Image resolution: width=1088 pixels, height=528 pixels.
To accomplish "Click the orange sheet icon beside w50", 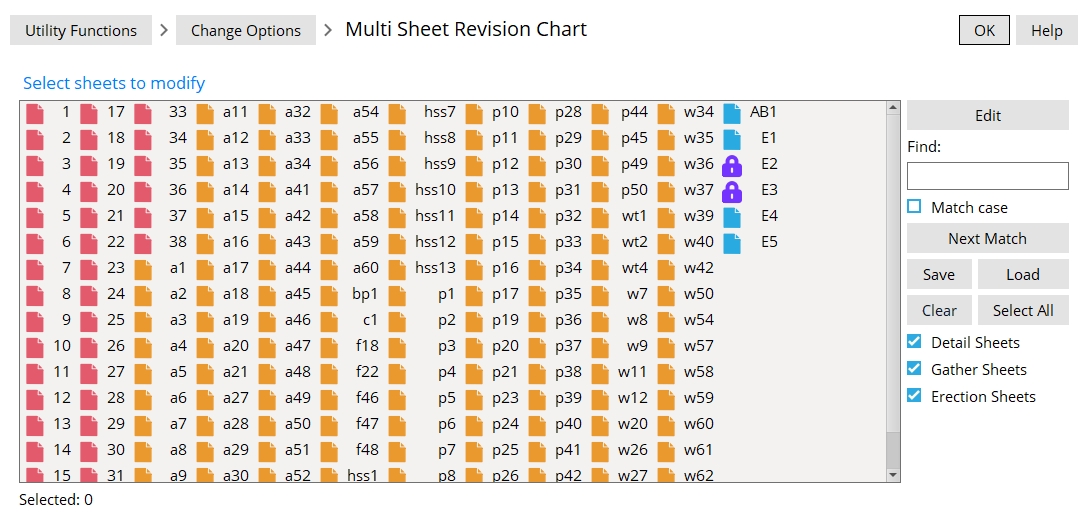I will point(666,294).
